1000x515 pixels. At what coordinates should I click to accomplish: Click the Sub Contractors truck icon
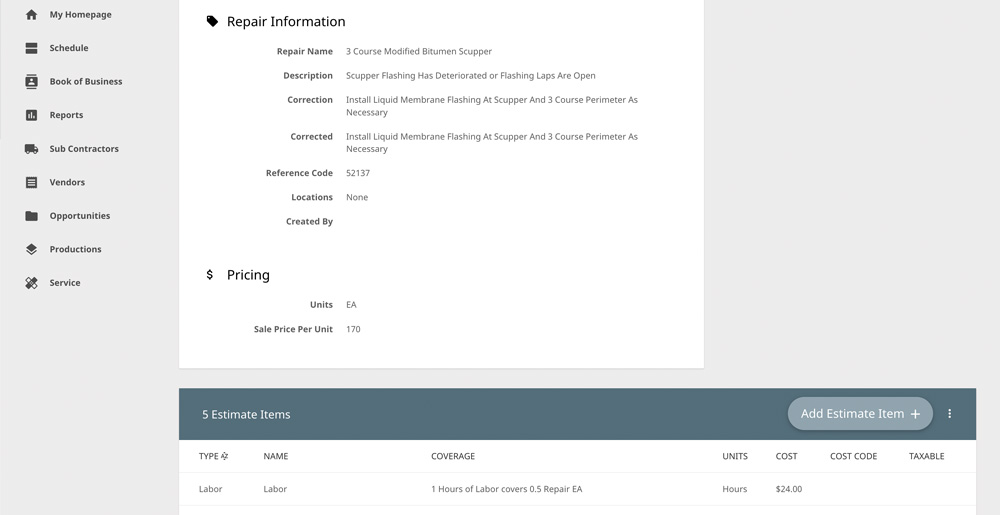pyautogui.click(x=31, y=149)
